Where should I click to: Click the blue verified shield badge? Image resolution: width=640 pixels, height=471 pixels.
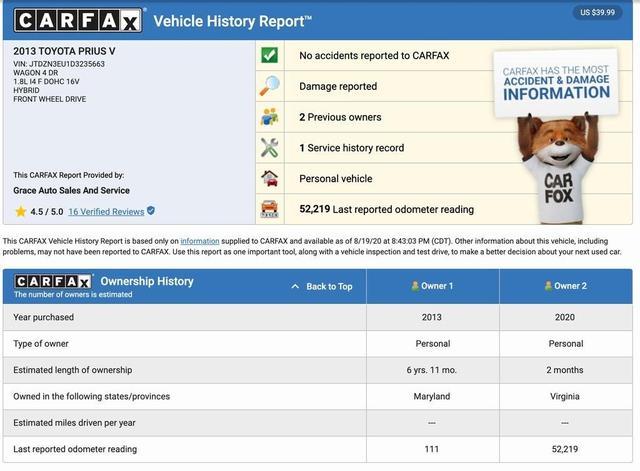[151, 211]
